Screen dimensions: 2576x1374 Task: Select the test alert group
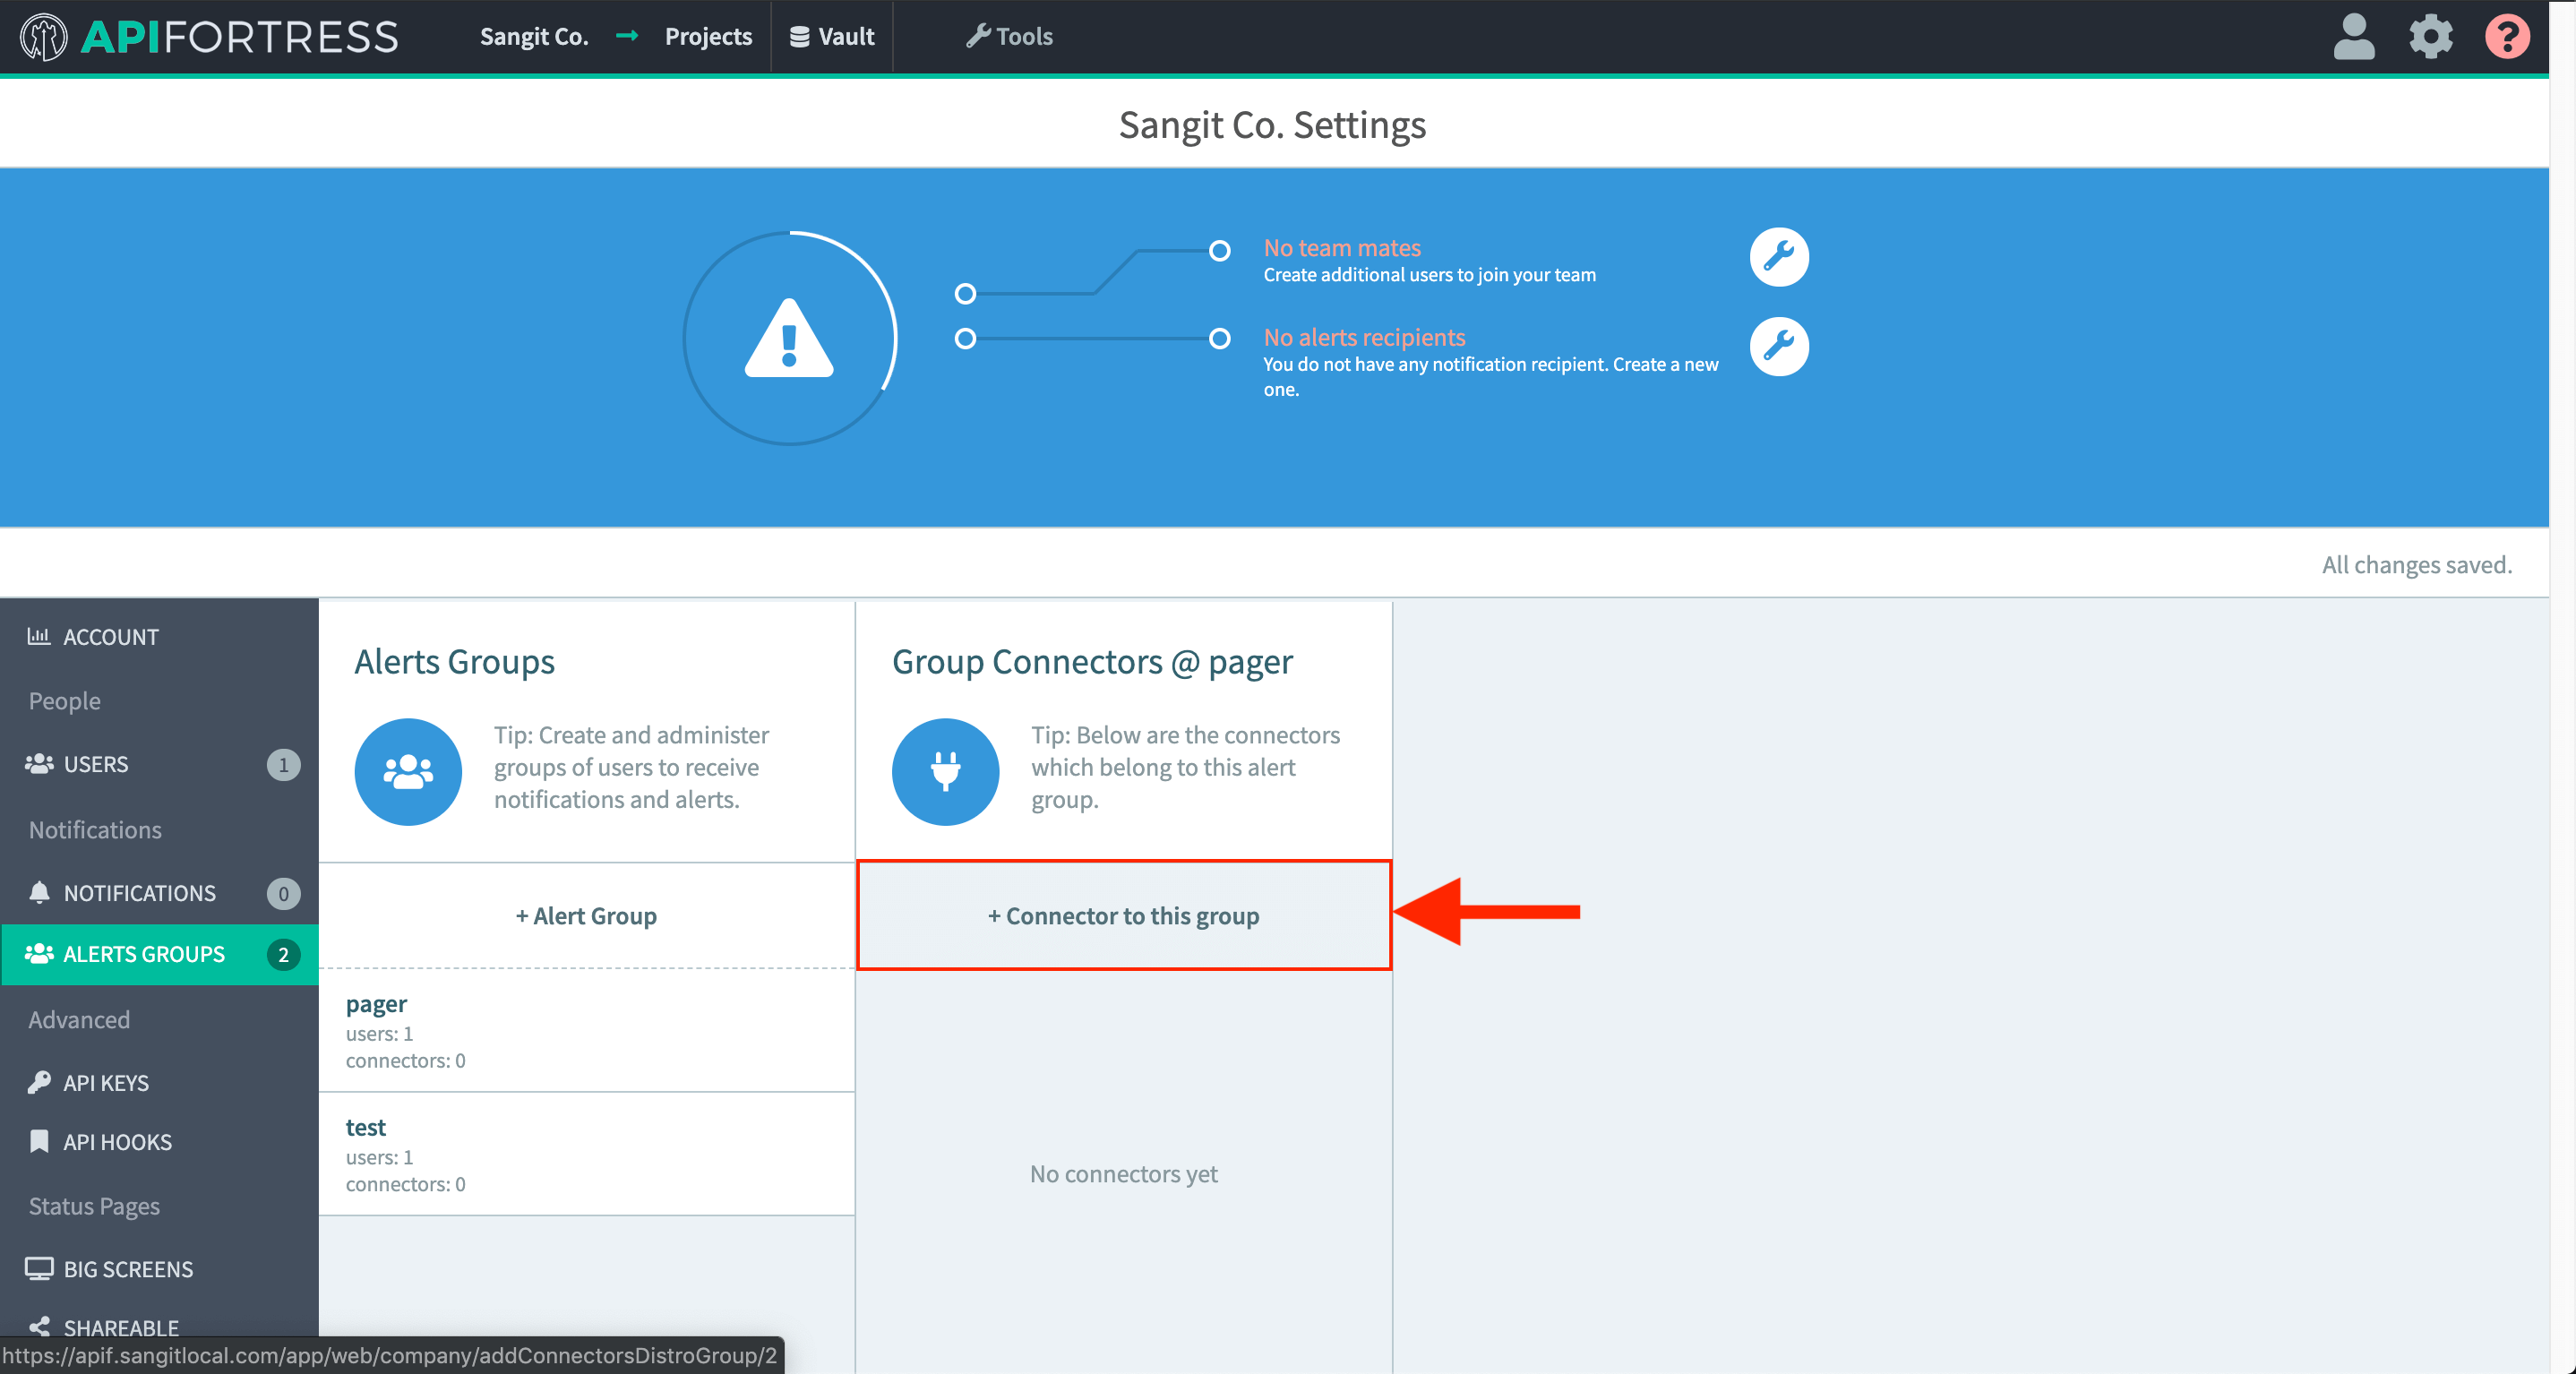tap(587, 1154)
